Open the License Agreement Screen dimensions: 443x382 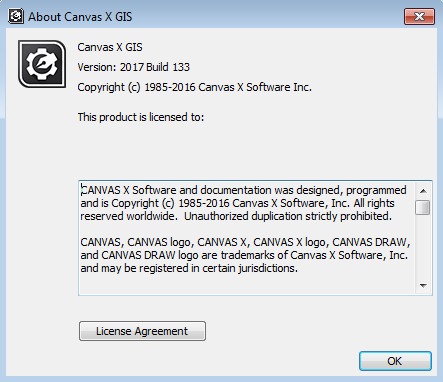coord(142,331)
